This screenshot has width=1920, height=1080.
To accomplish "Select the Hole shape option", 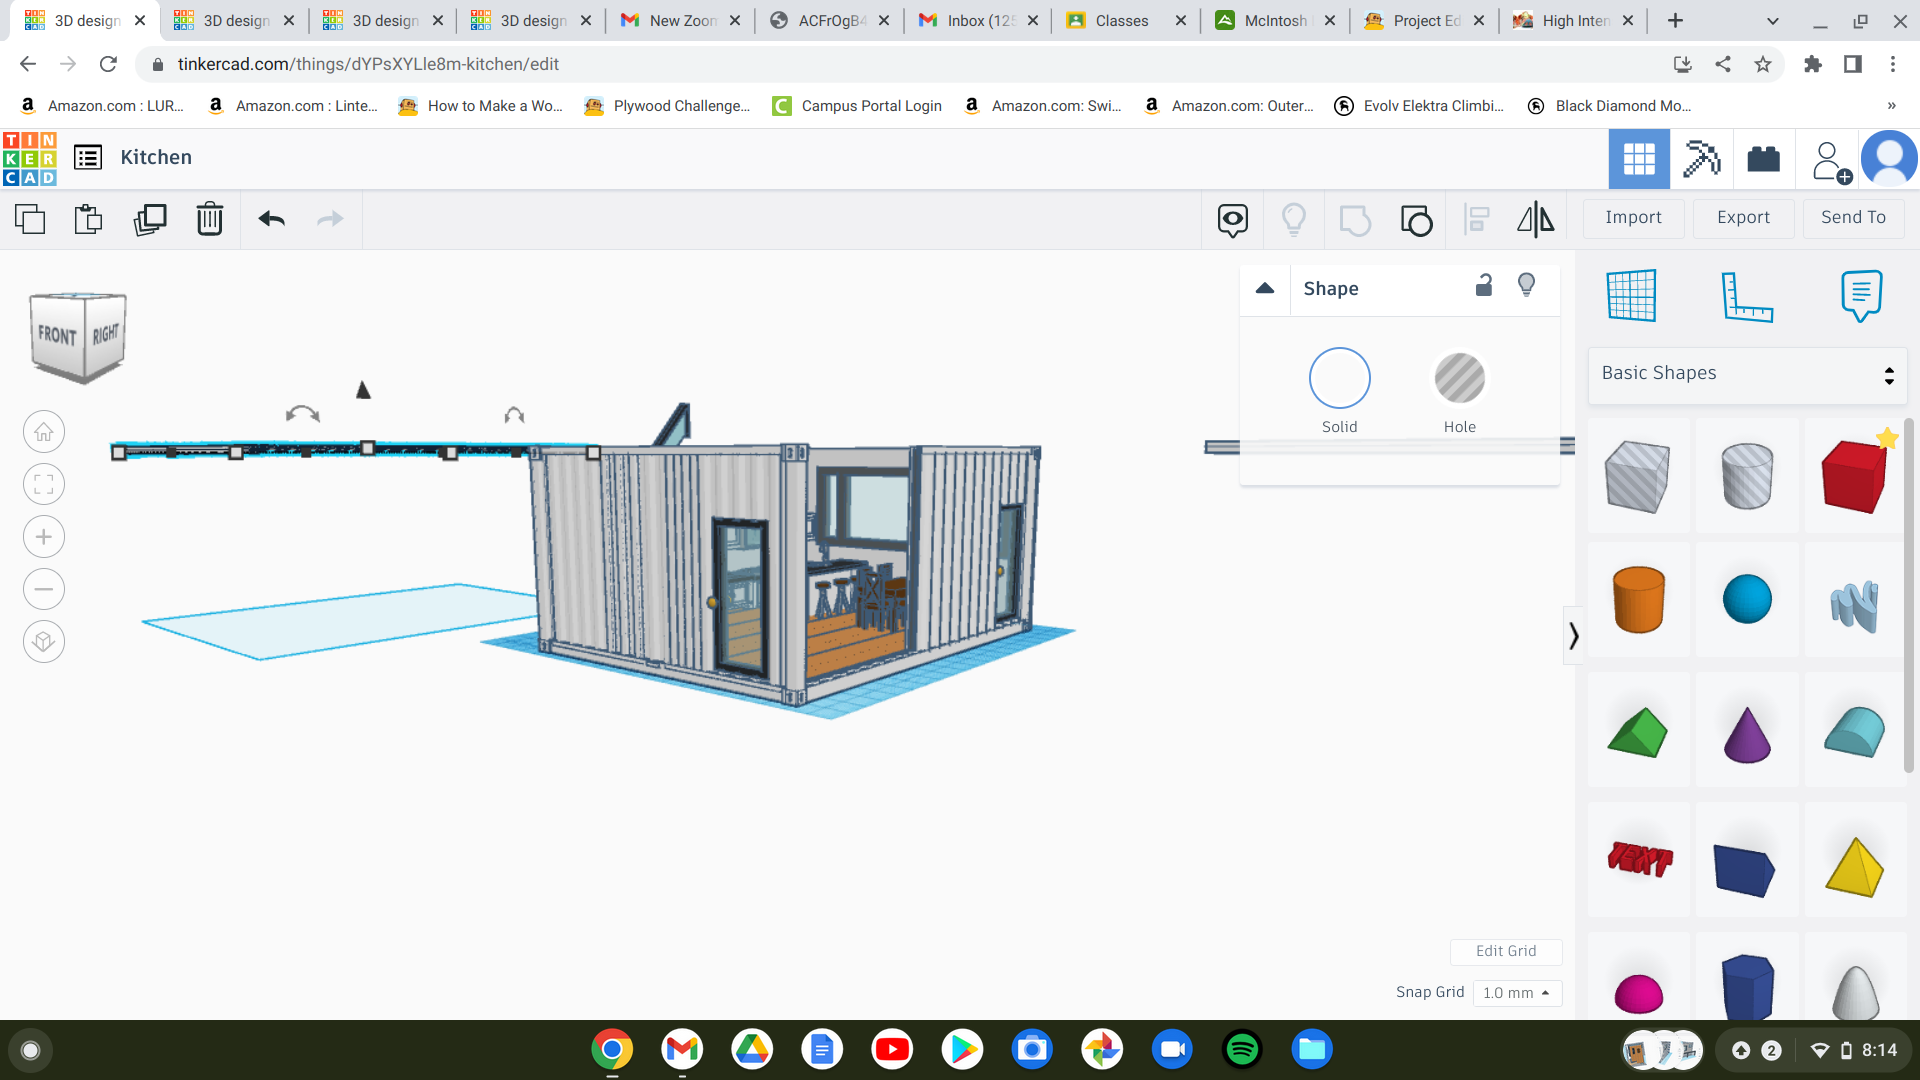I will click(1459, 379).
